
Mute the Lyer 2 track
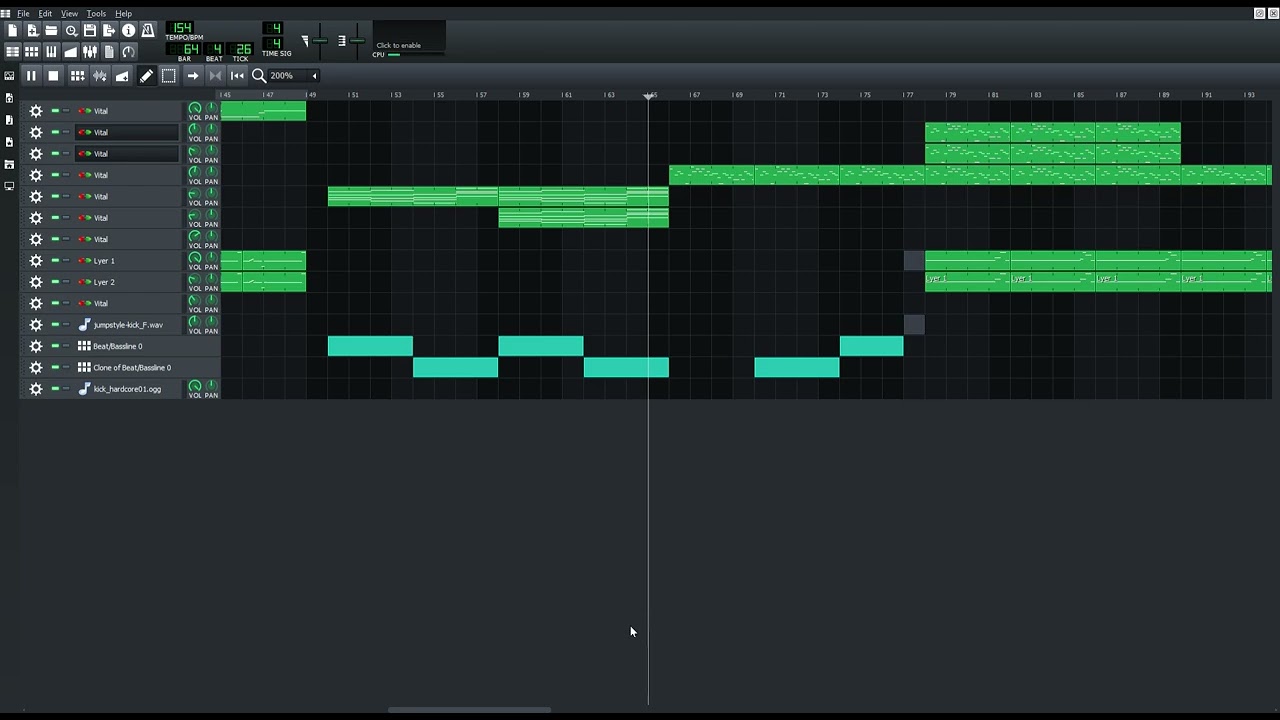pos(55,282)
